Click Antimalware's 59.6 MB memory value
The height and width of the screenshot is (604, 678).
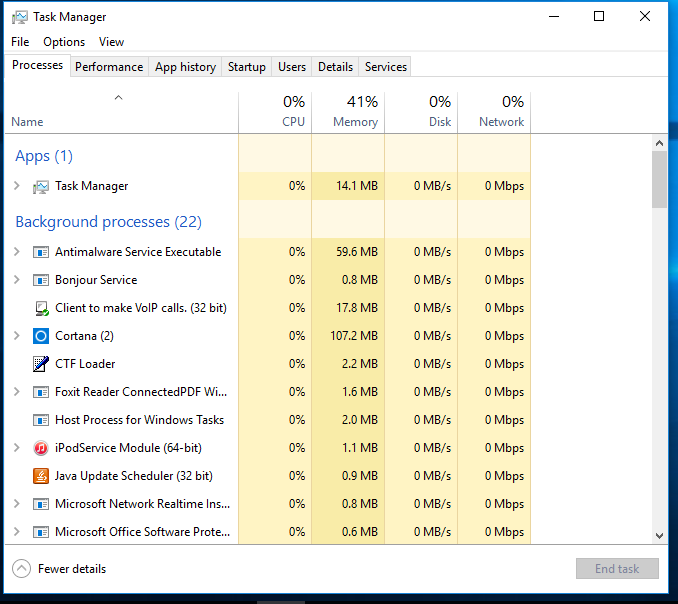(x=357, y=252)
